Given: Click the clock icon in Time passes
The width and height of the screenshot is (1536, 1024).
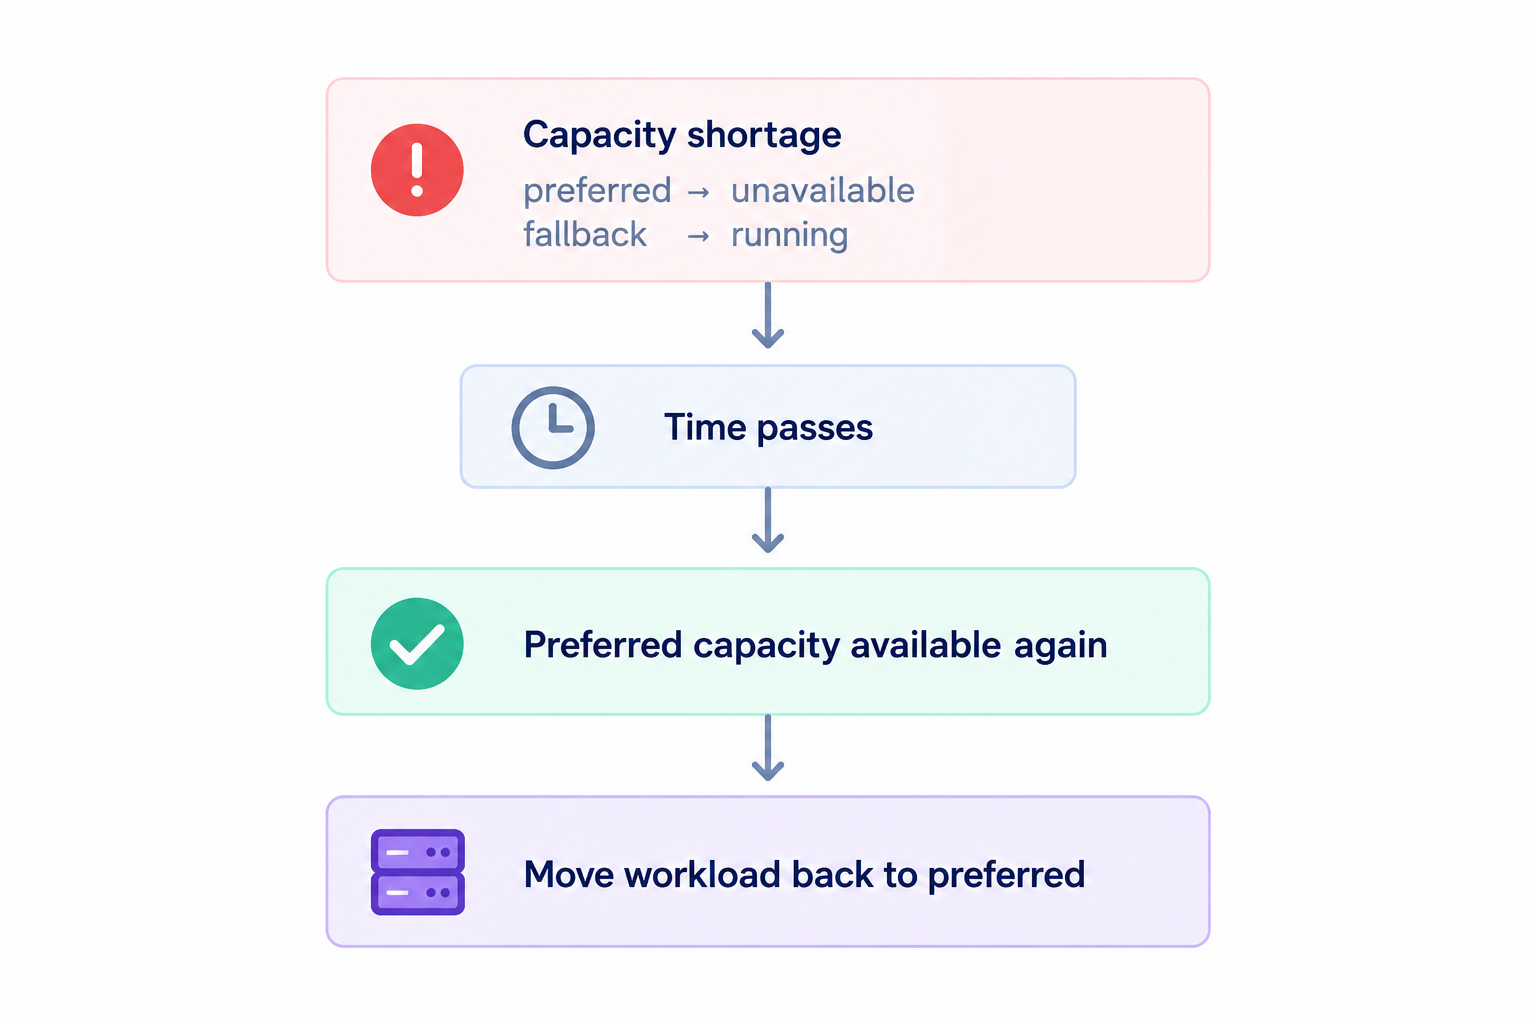Looking at the screenshot, I should point(553,427).
